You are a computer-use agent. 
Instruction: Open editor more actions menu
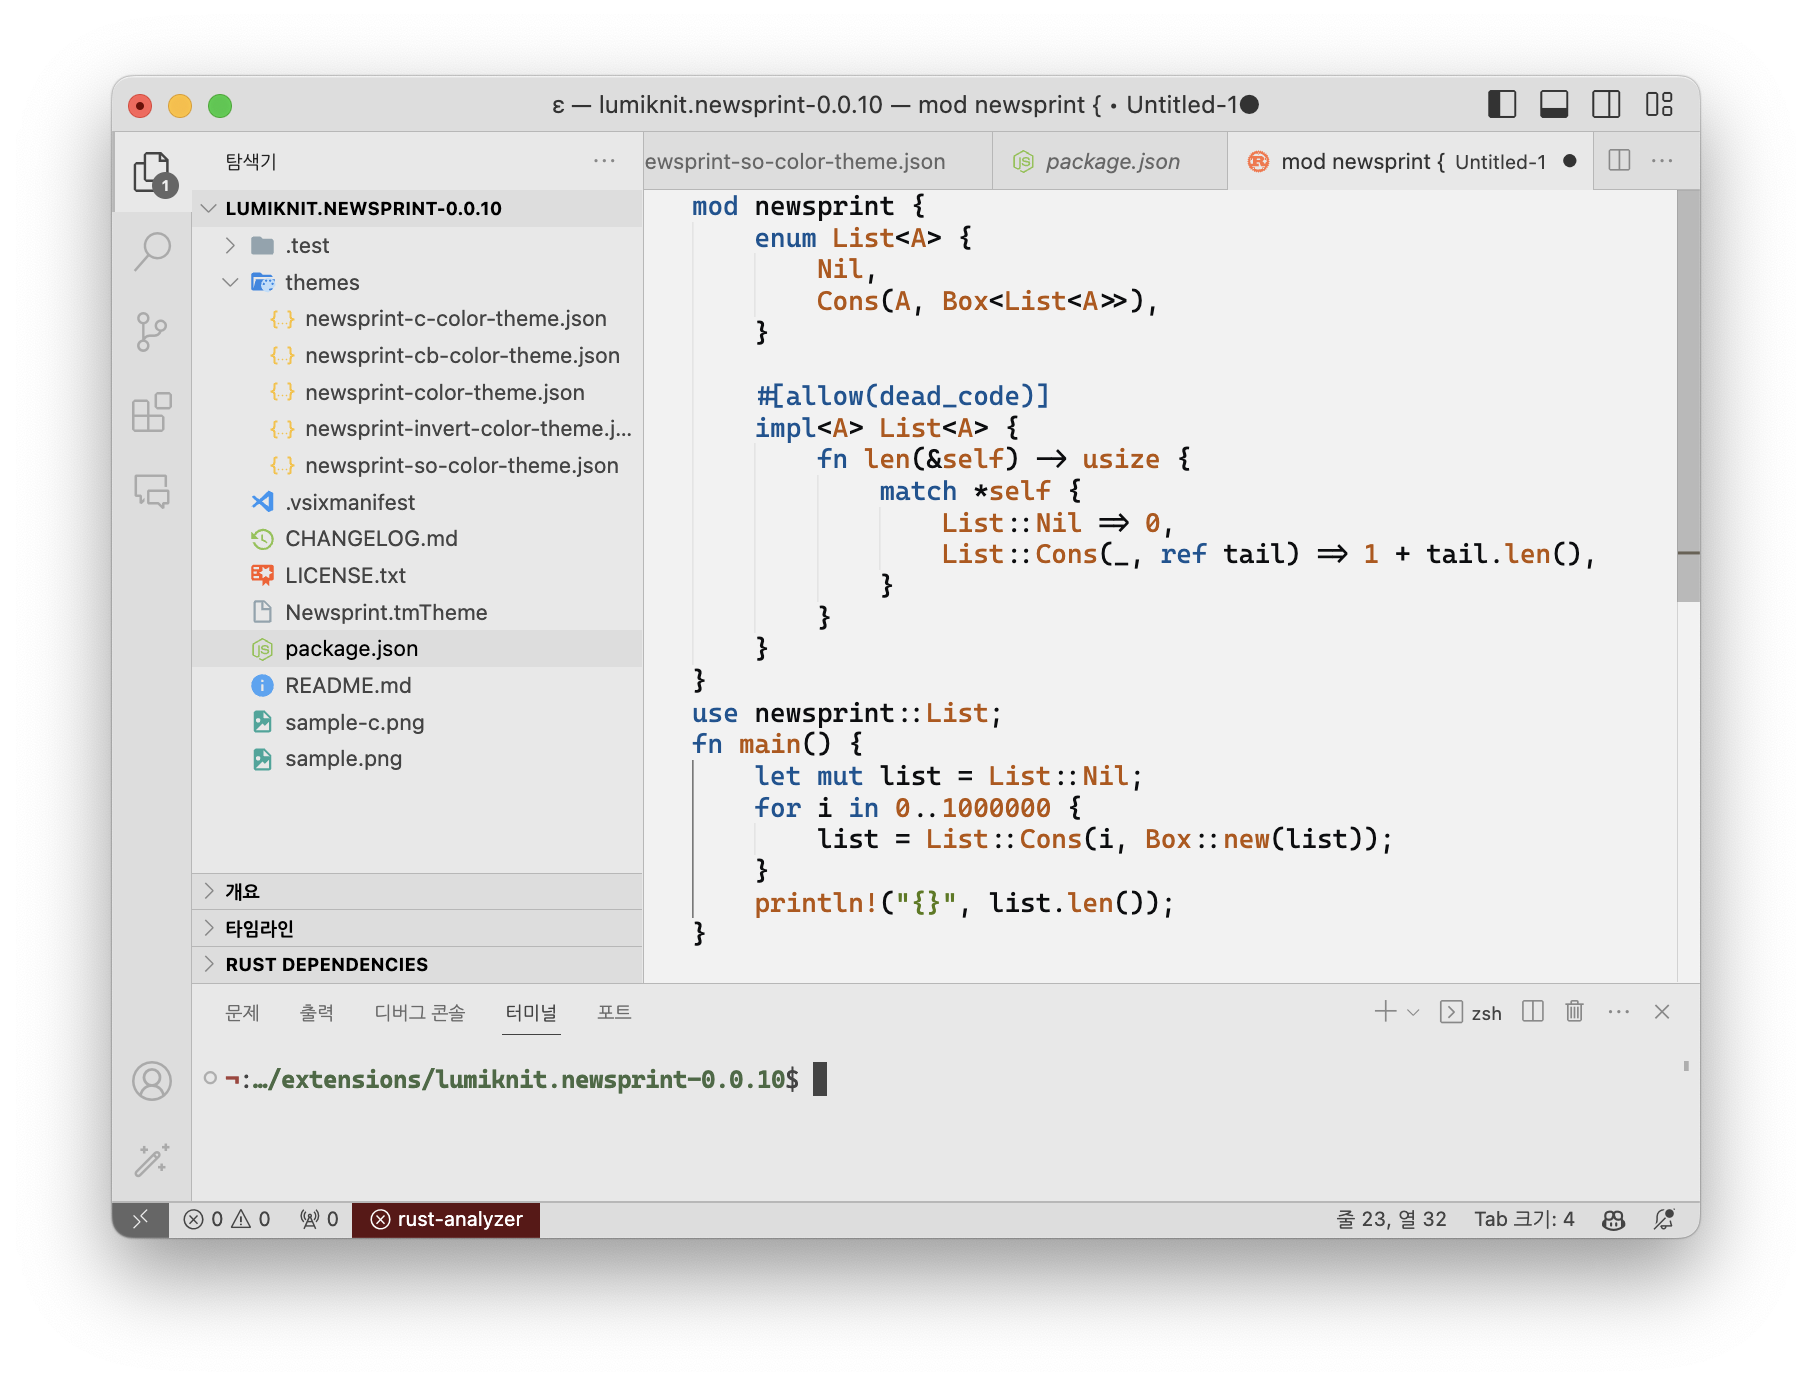(1662, 161)
